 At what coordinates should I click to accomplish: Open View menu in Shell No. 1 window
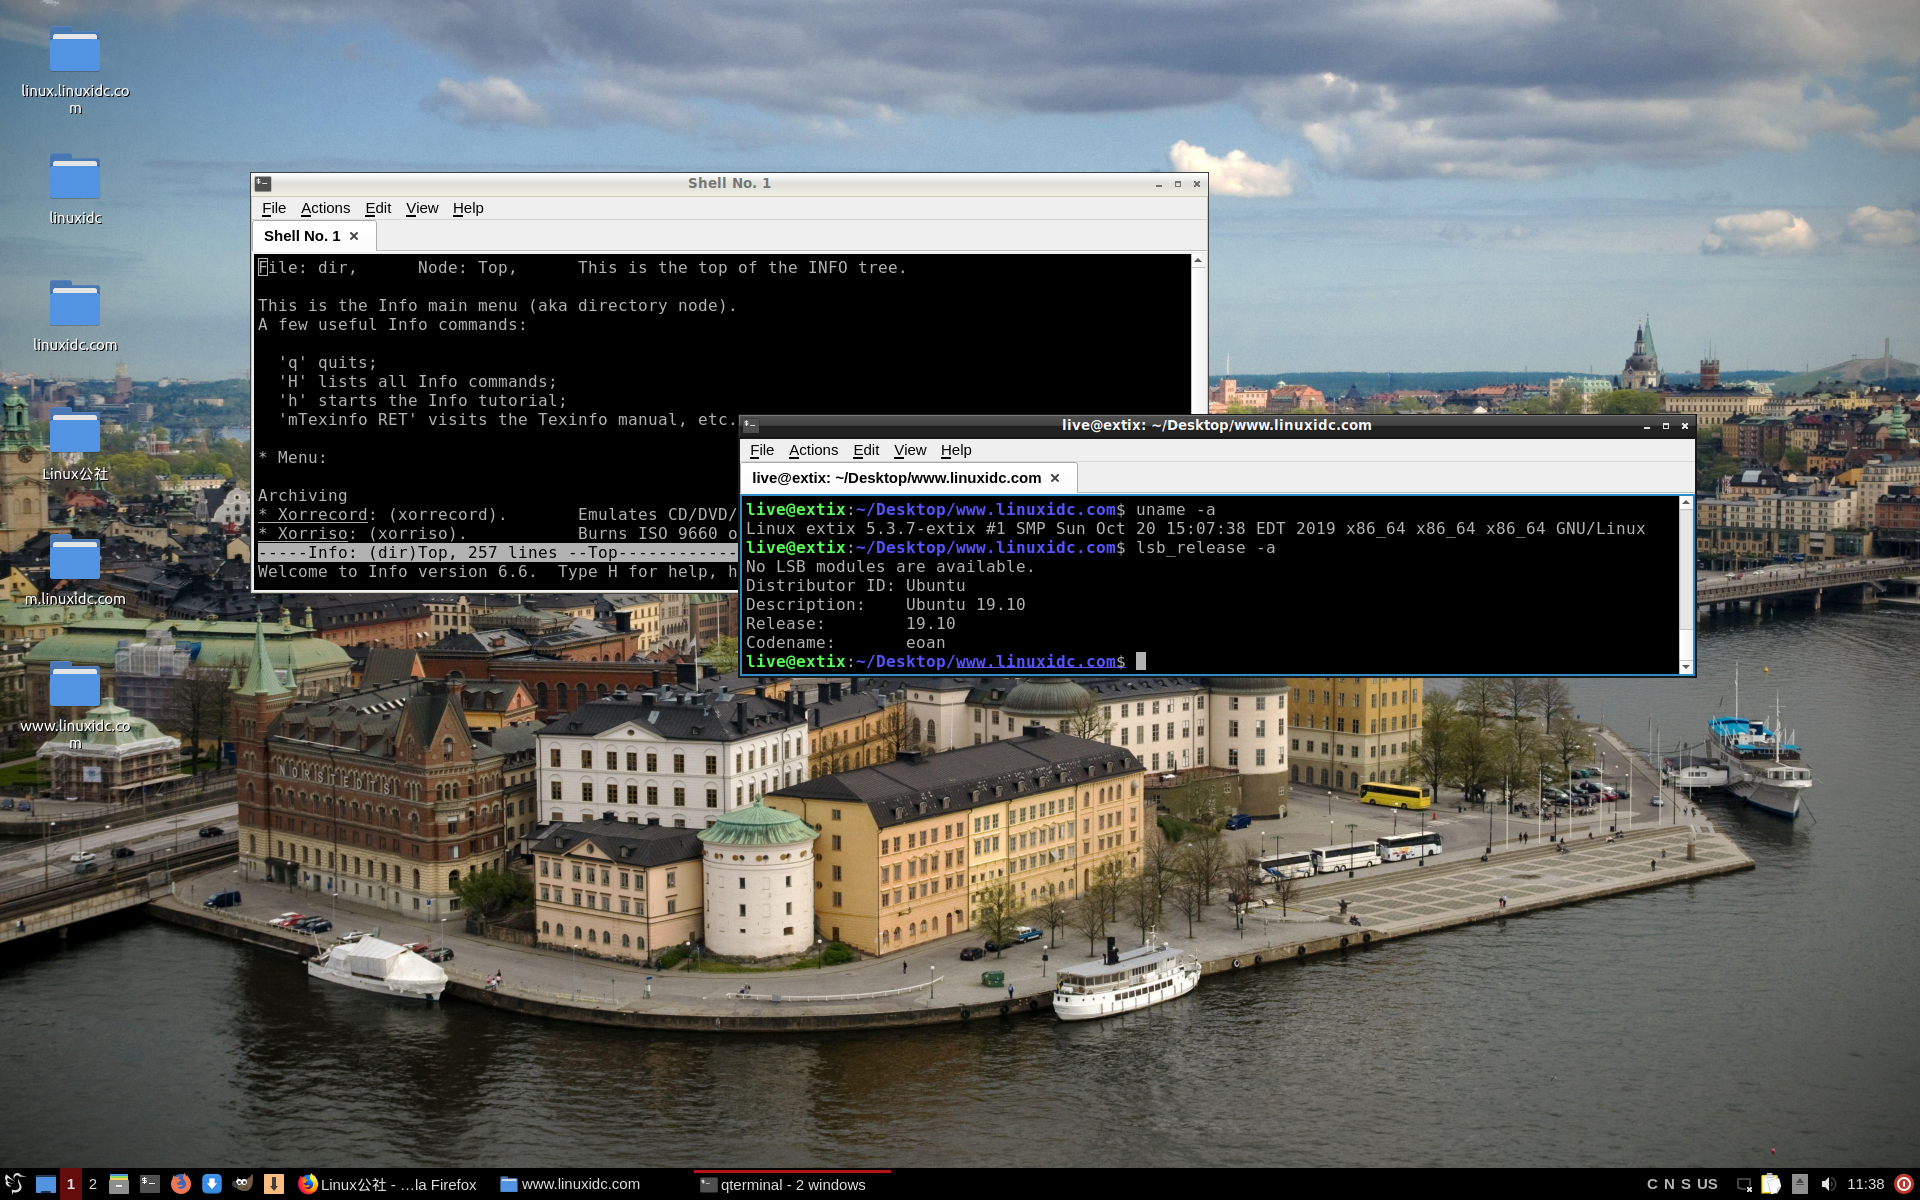(422, 208)
